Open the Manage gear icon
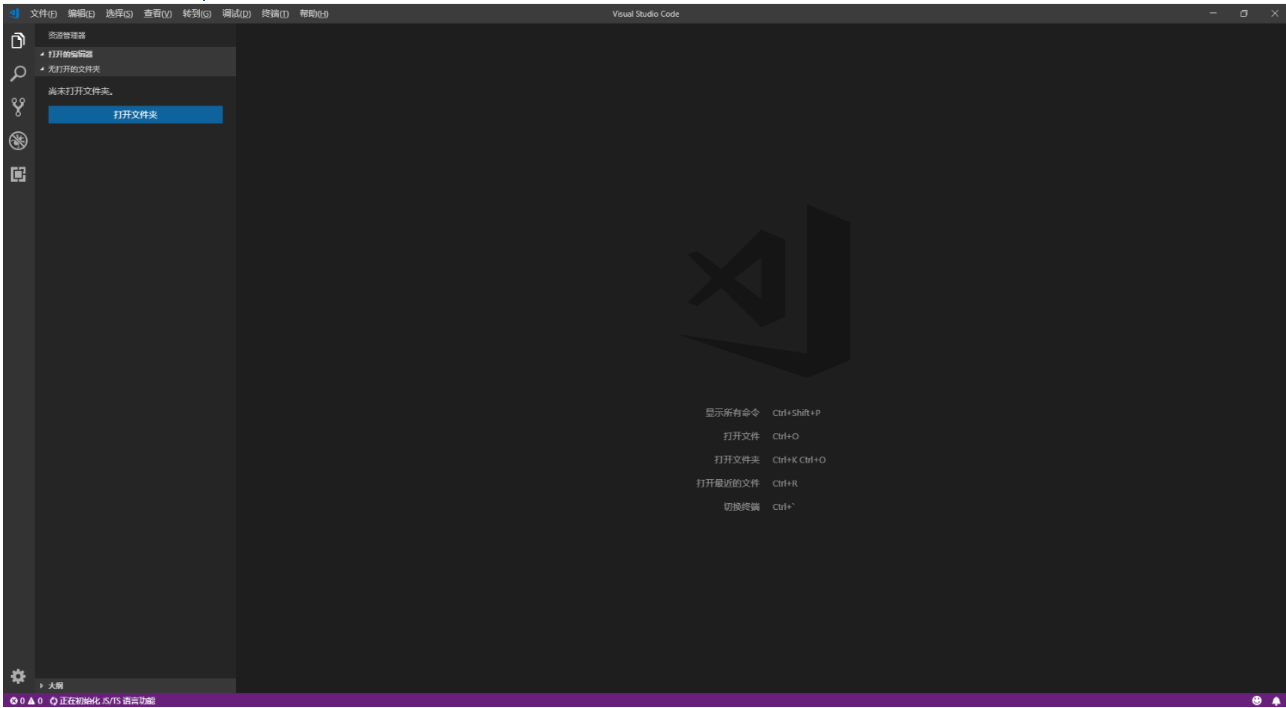 tap(17, 676)
